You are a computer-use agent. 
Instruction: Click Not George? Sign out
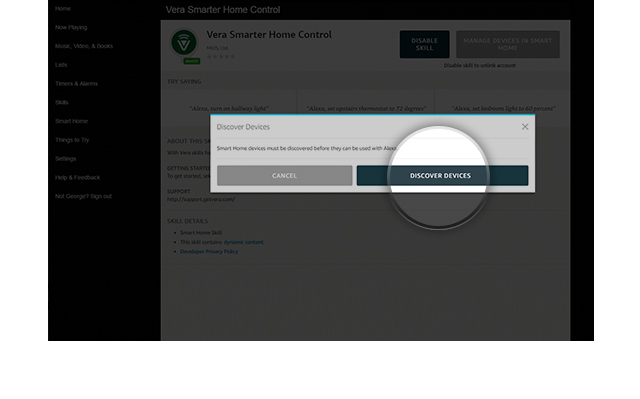click(83, 196)
